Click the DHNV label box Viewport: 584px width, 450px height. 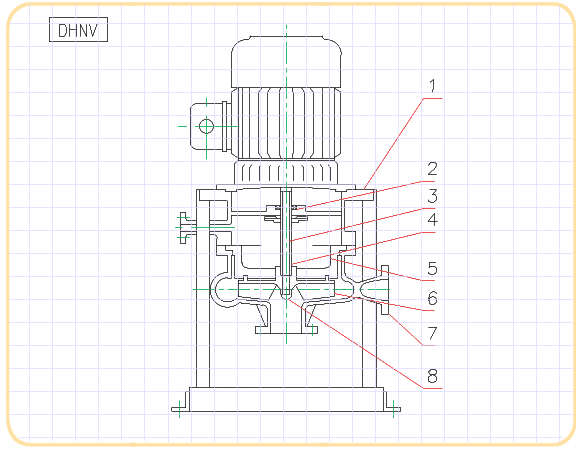point(79,29)
